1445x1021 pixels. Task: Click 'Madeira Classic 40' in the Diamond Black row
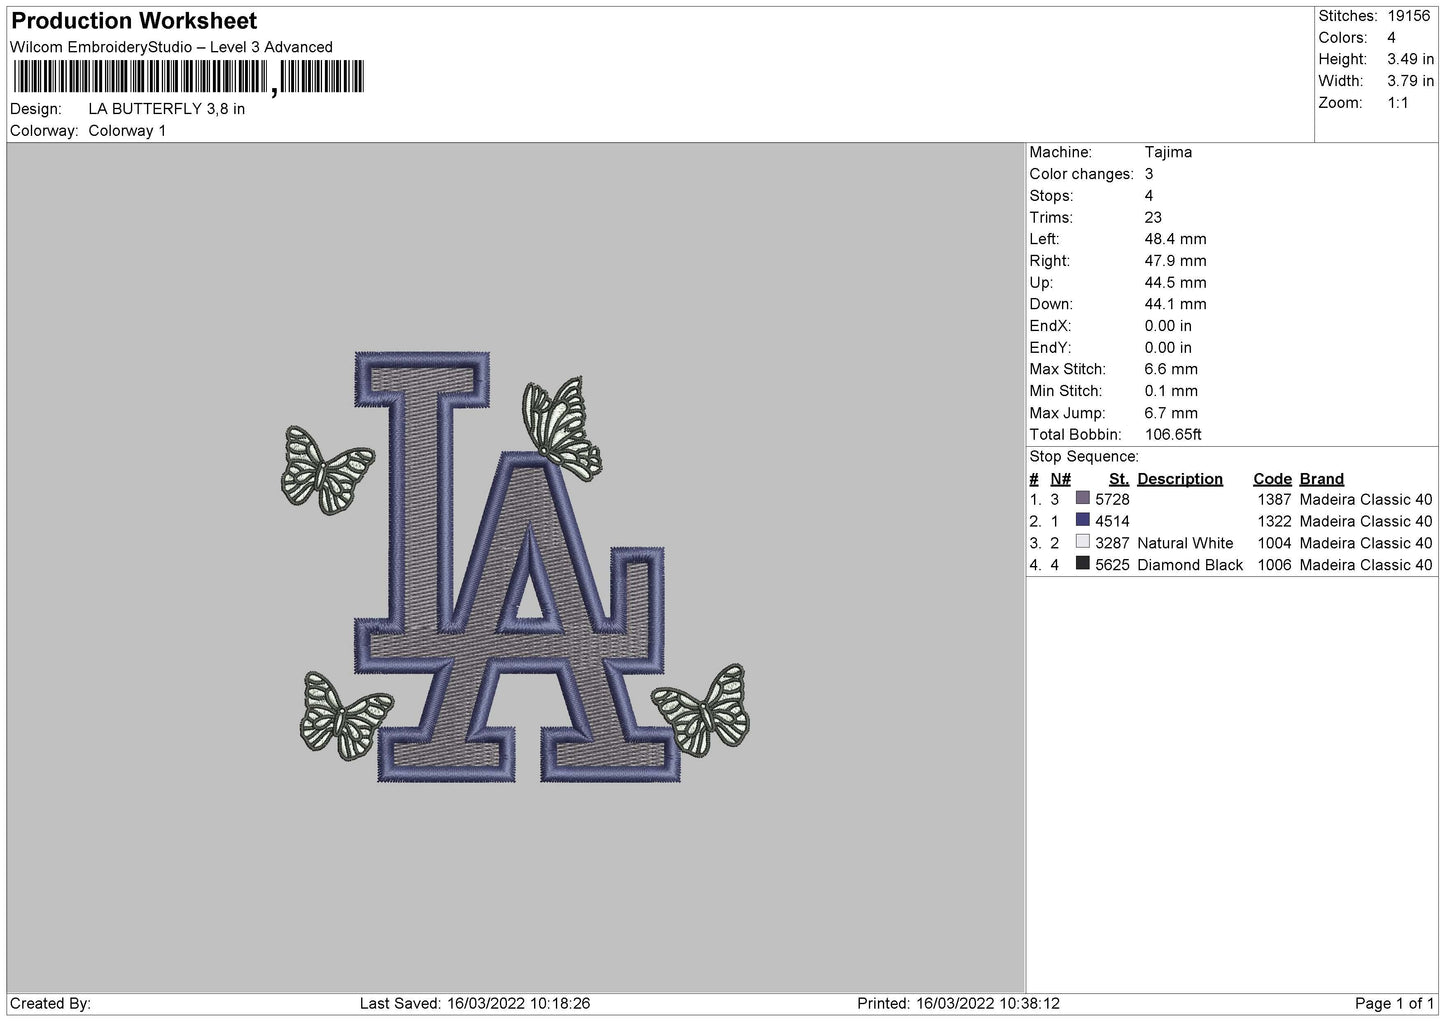[x=1366, y=566]
